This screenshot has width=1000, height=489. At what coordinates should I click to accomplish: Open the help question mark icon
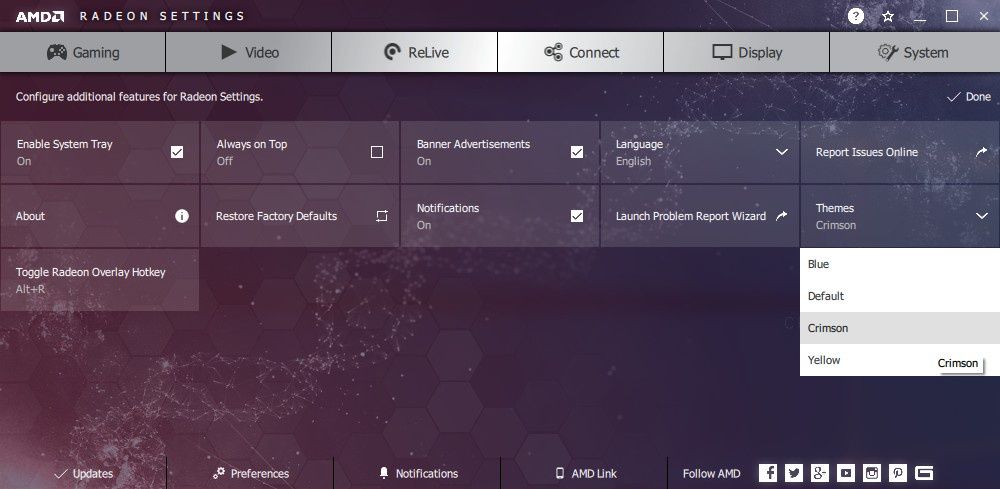coord(856,17)
